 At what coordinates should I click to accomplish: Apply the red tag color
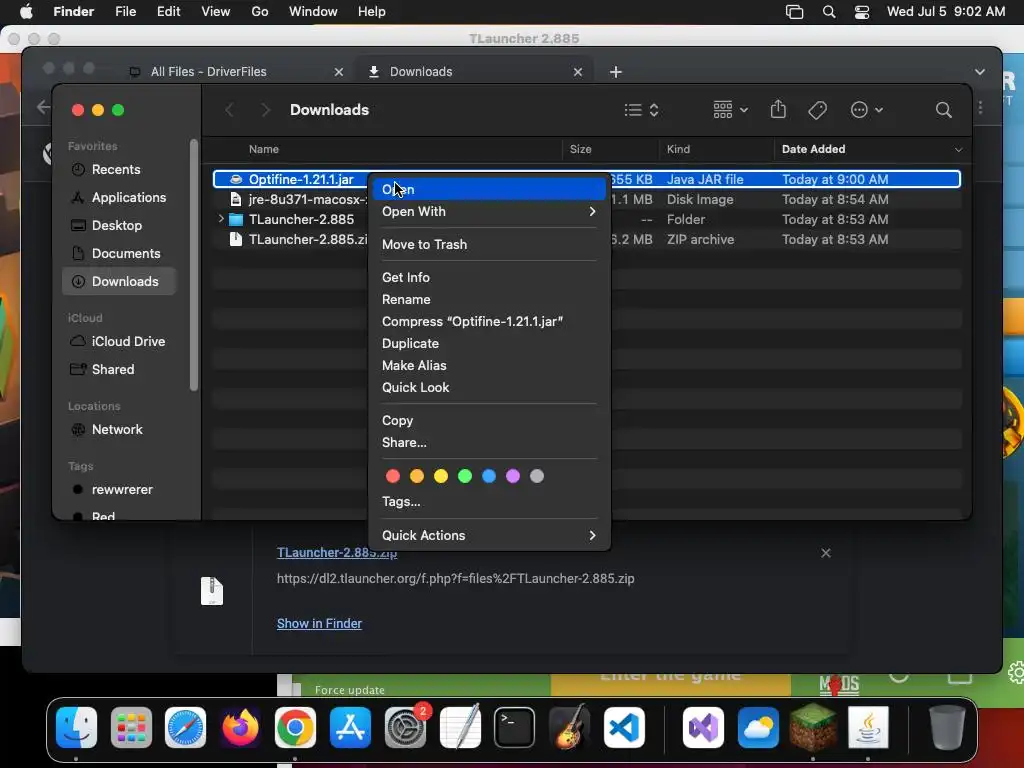pyautogui.click(x=392, y=476)
